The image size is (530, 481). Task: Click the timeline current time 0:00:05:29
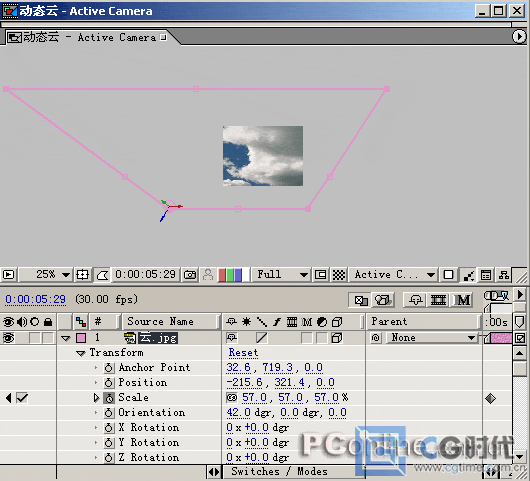35,299
